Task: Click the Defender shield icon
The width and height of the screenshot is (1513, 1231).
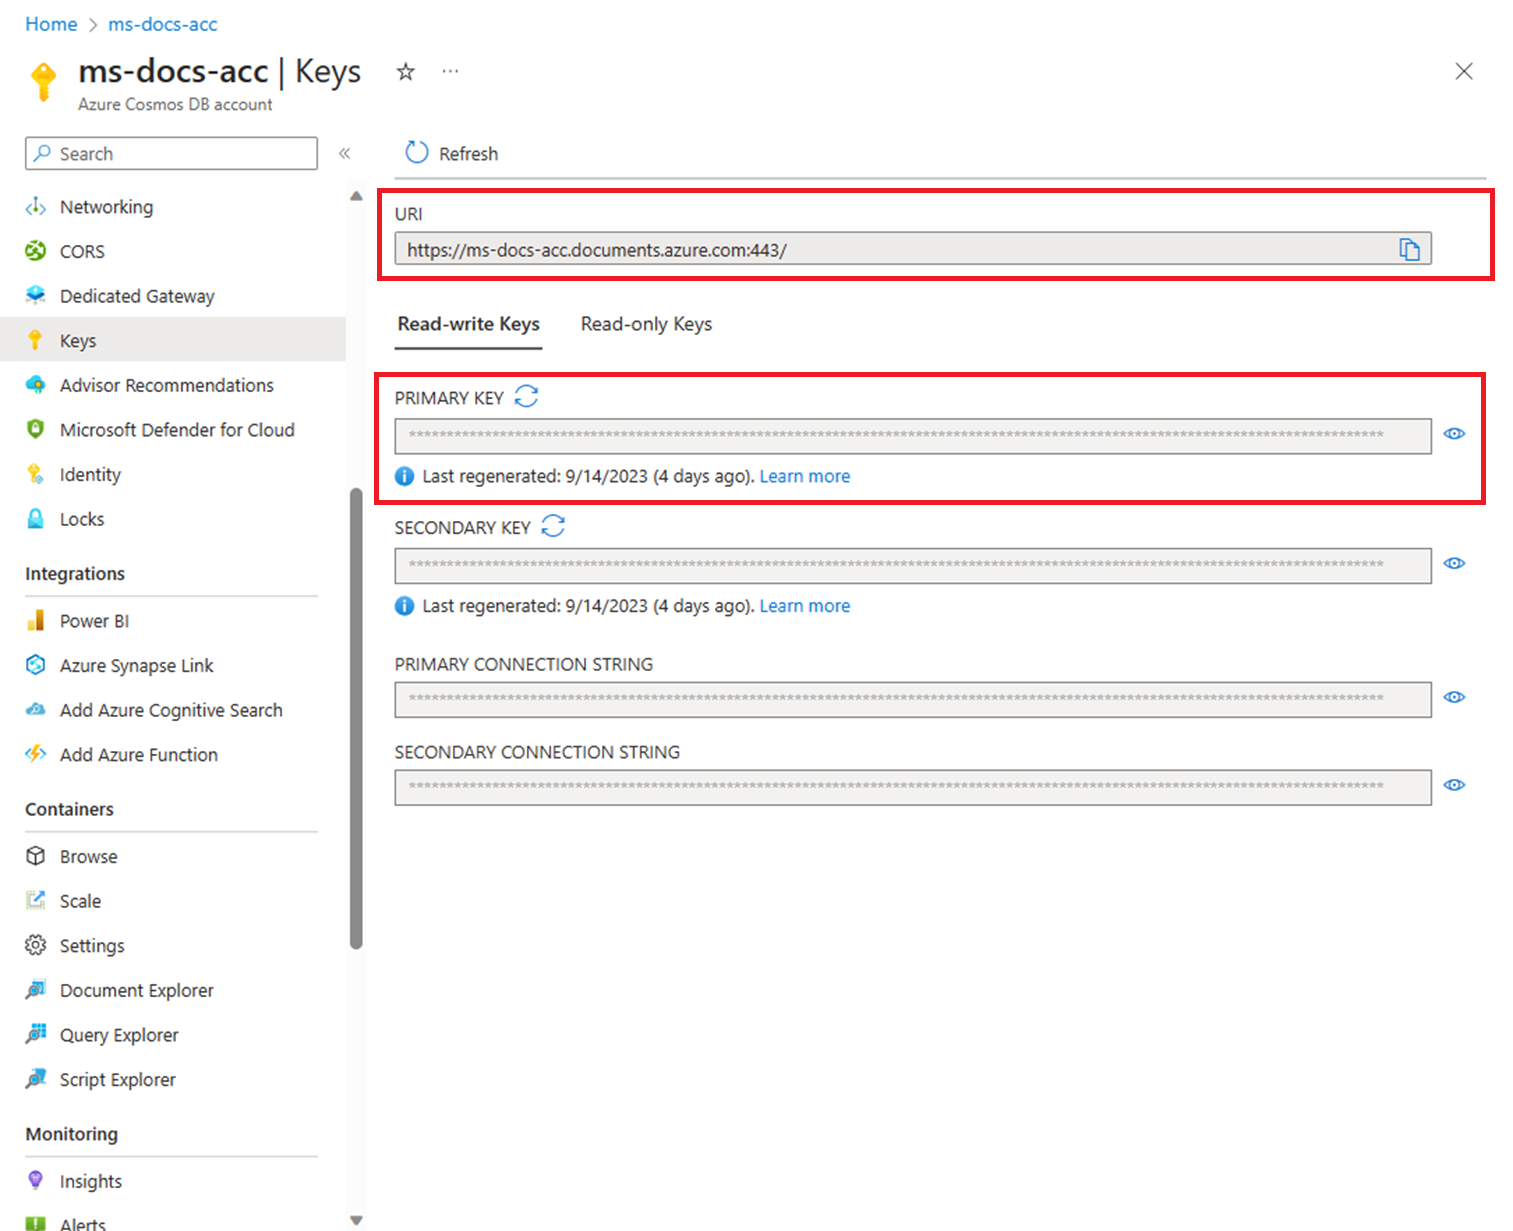Action: [36, 429]
